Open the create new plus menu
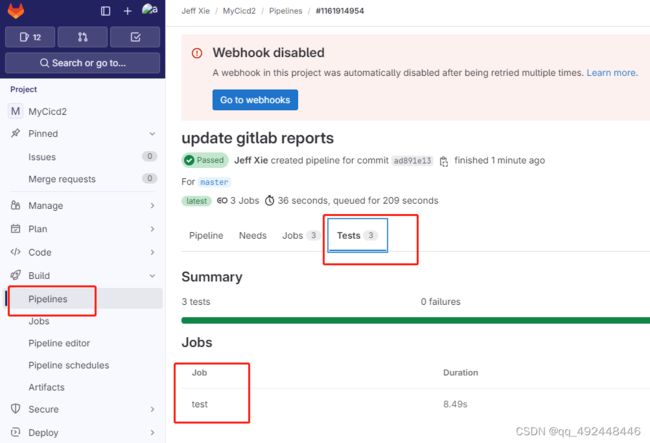The image size is (650, 443). 128,11
